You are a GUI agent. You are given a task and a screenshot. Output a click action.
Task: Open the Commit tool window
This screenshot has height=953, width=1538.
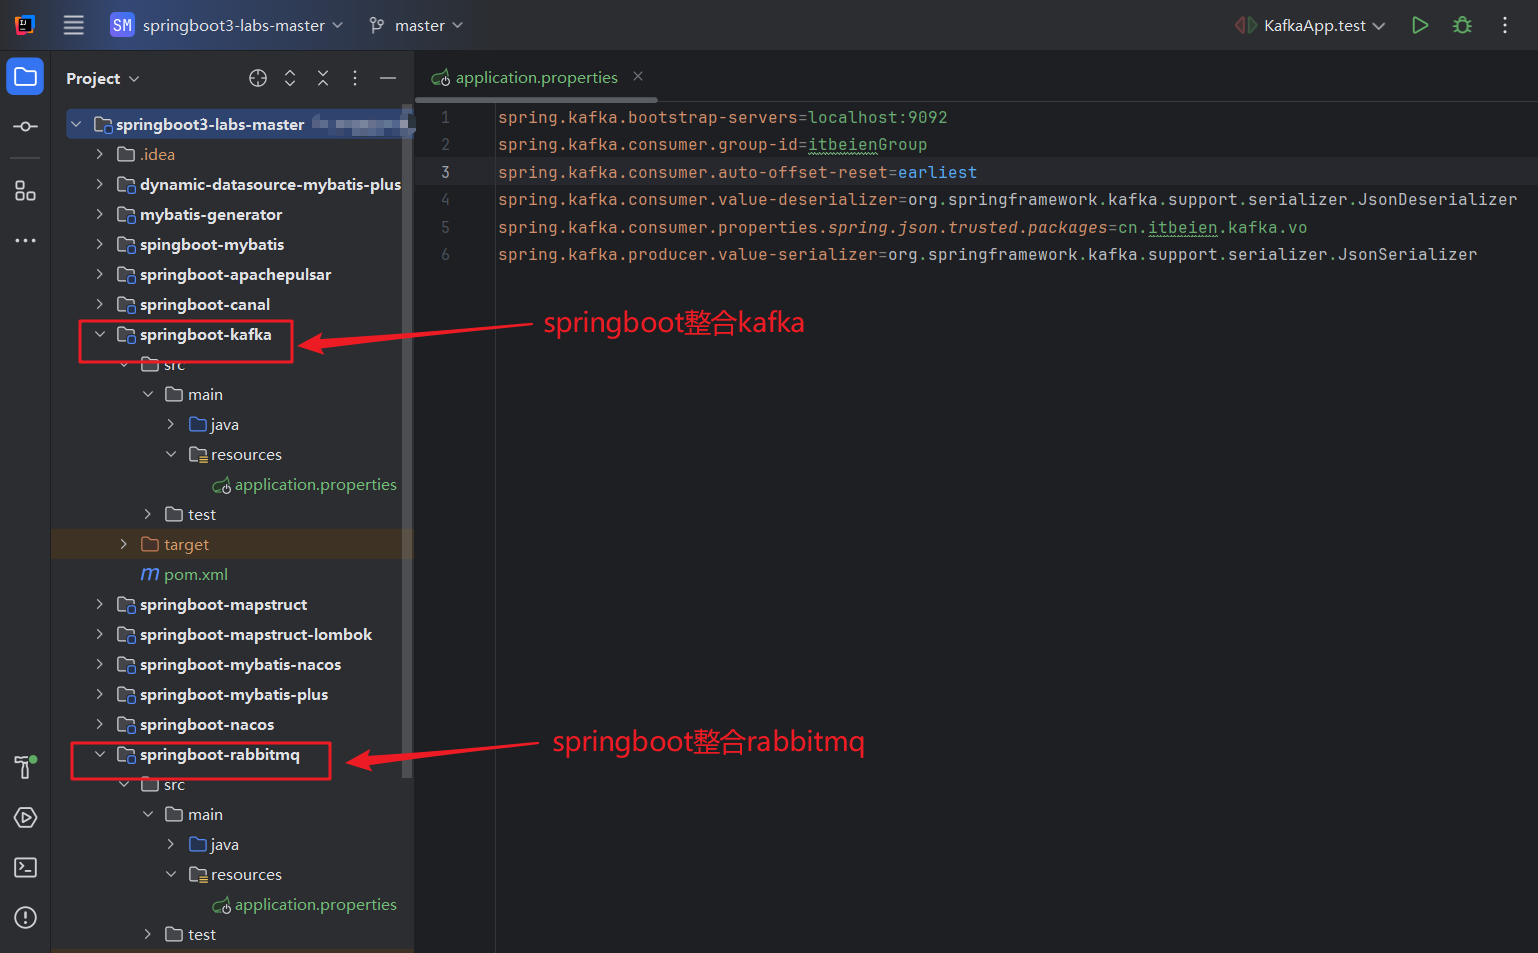click(x=25, y=126)
